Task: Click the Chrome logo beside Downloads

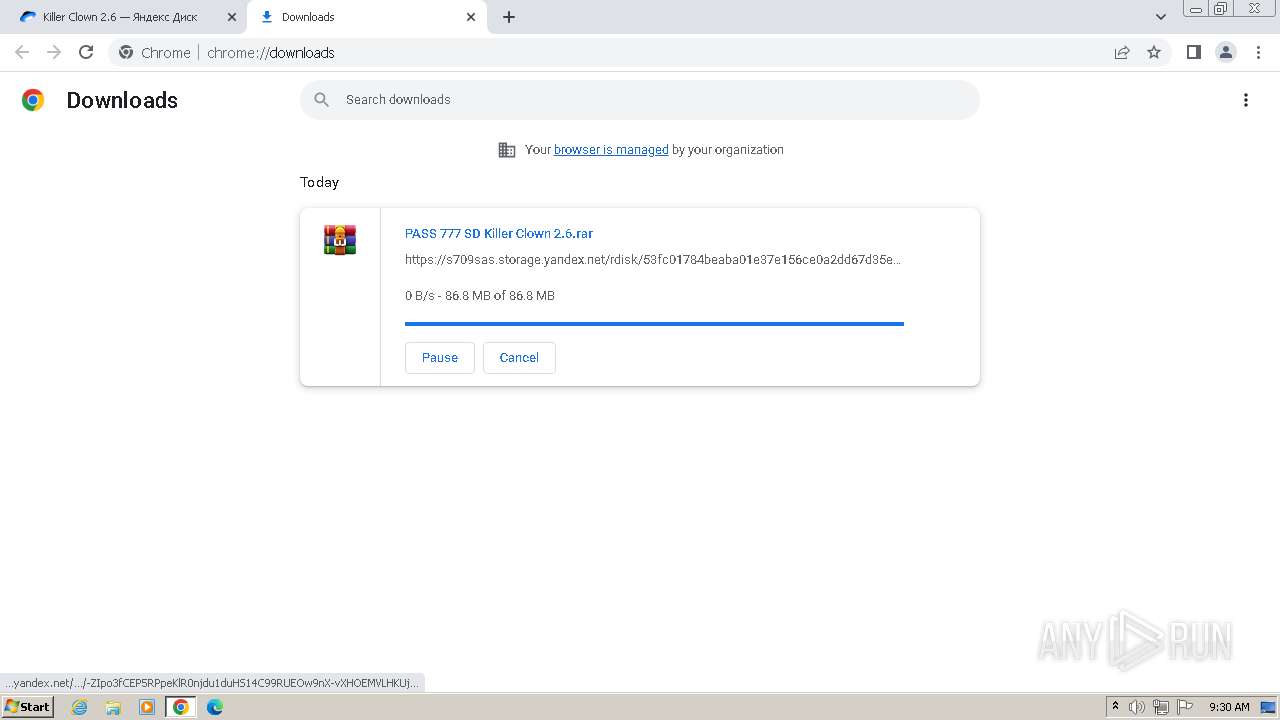Action: click(33, 100)
